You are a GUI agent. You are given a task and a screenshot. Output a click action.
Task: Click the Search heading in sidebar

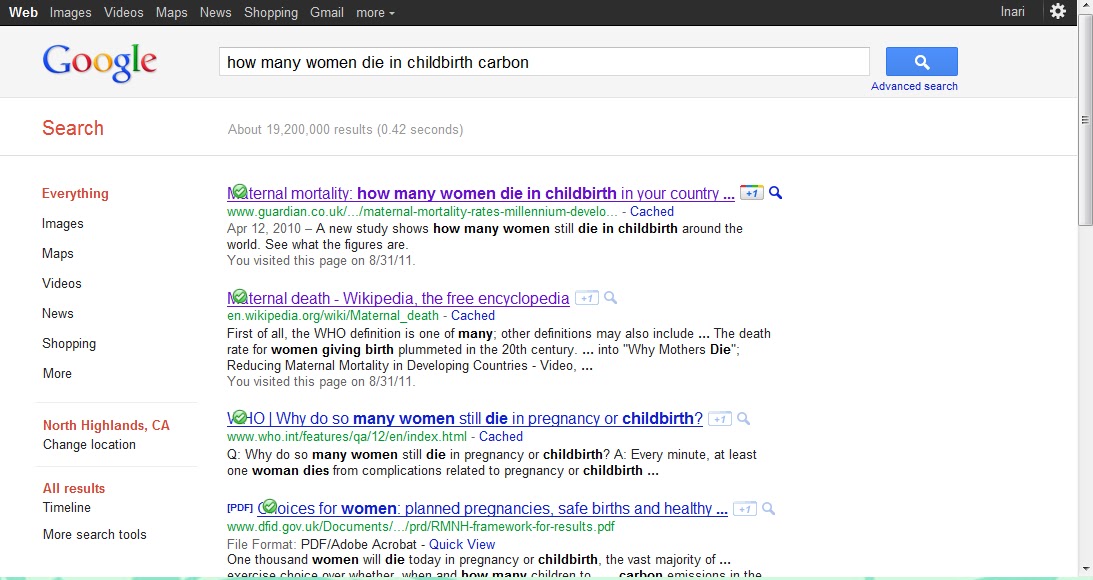pyautogui.click(x=72, y=128)
